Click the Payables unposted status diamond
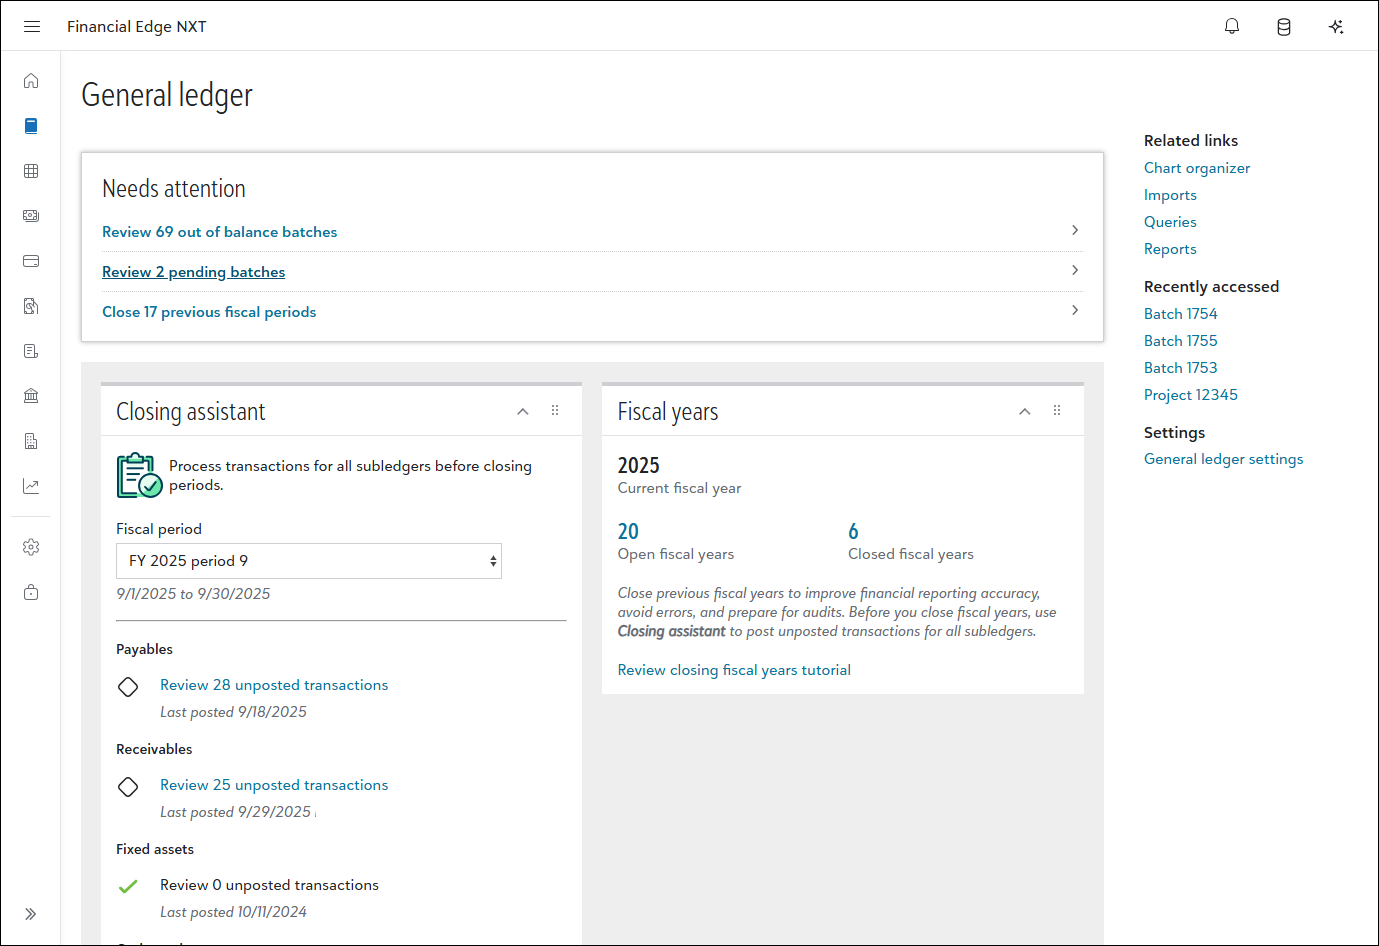The height and width of the screenshot is (946, 1379). [128, 687]
